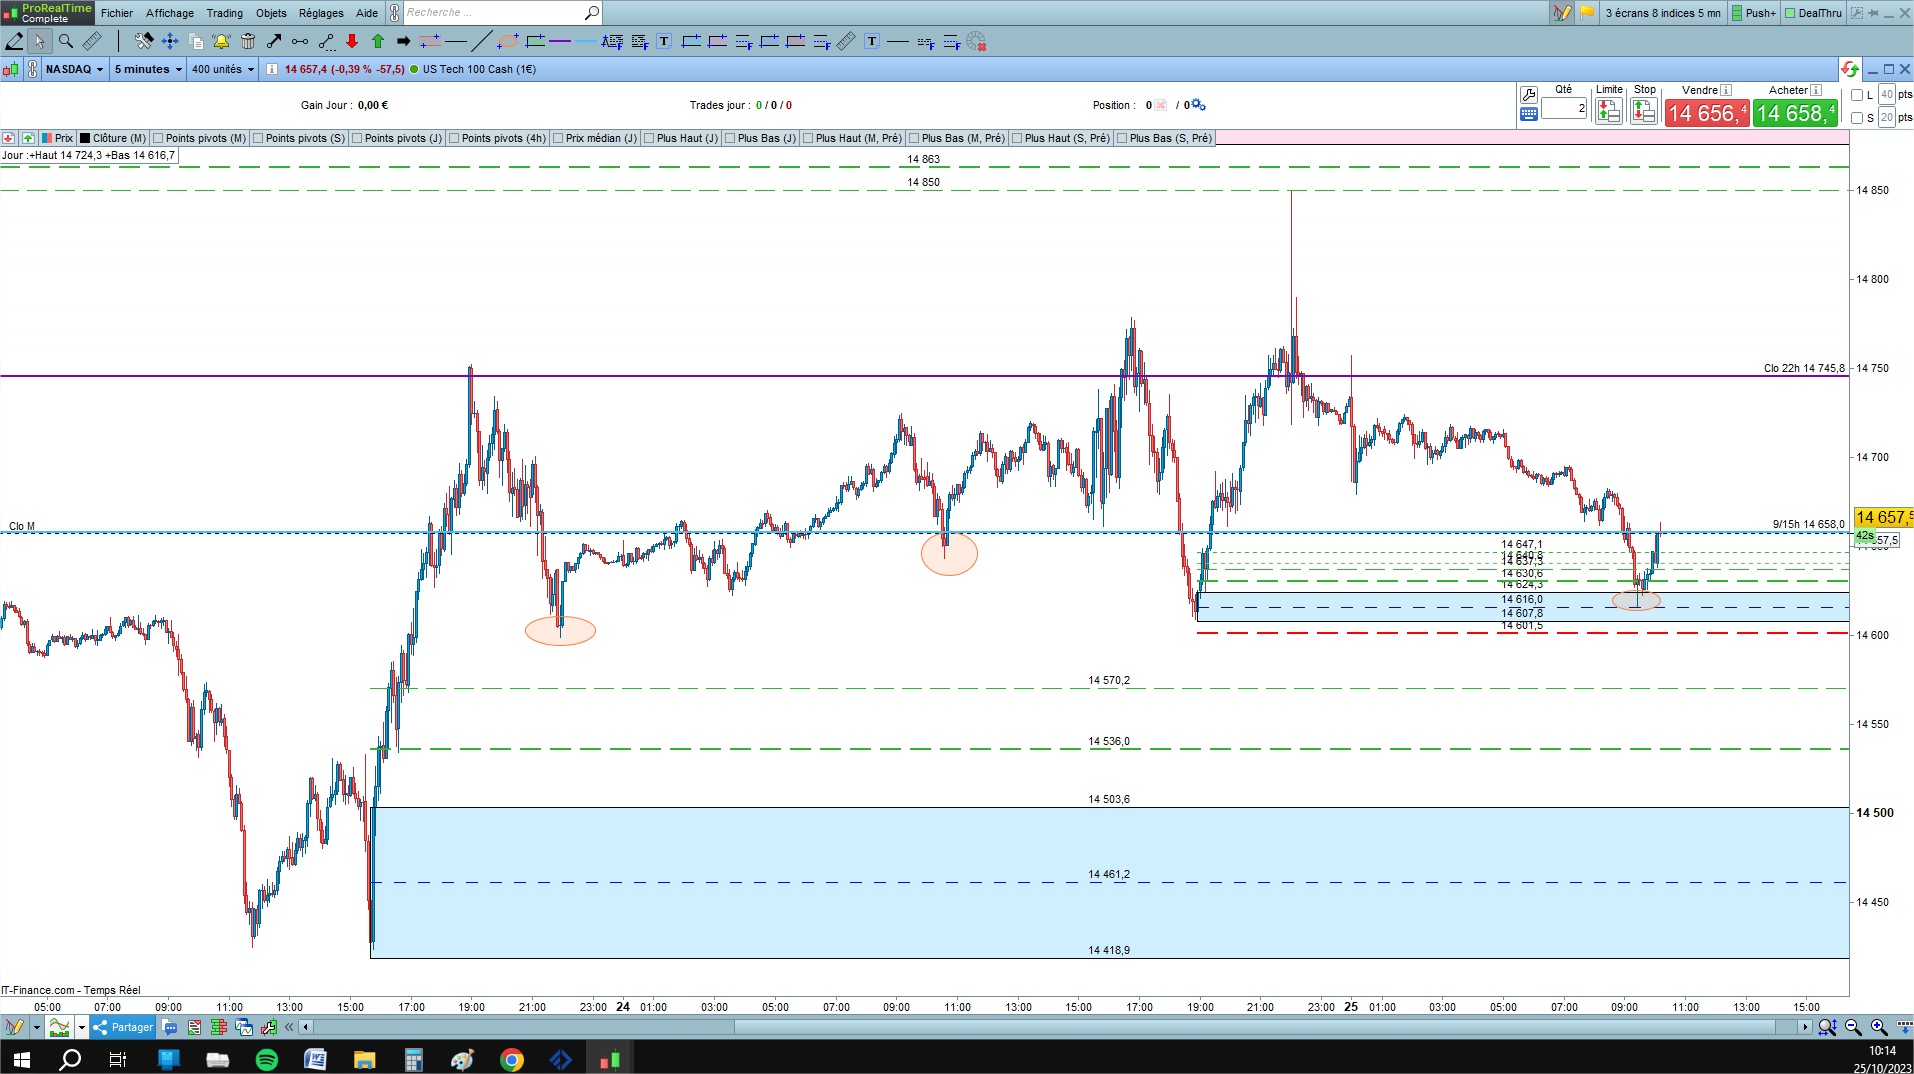The width and height of the screenshot is (1914, 1074).
Task: Open Spotify from the Windows taskbar
Action: [267, 1059]
